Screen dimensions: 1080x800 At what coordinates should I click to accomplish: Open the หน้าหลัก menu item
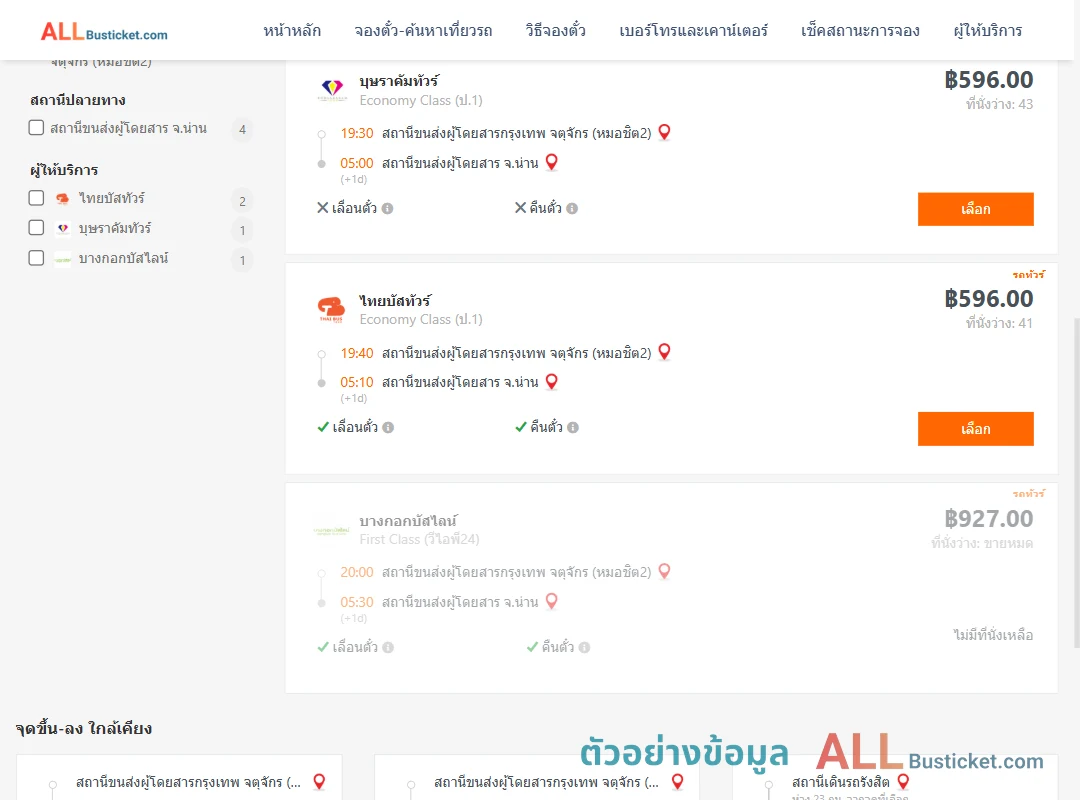pos(292,31)
